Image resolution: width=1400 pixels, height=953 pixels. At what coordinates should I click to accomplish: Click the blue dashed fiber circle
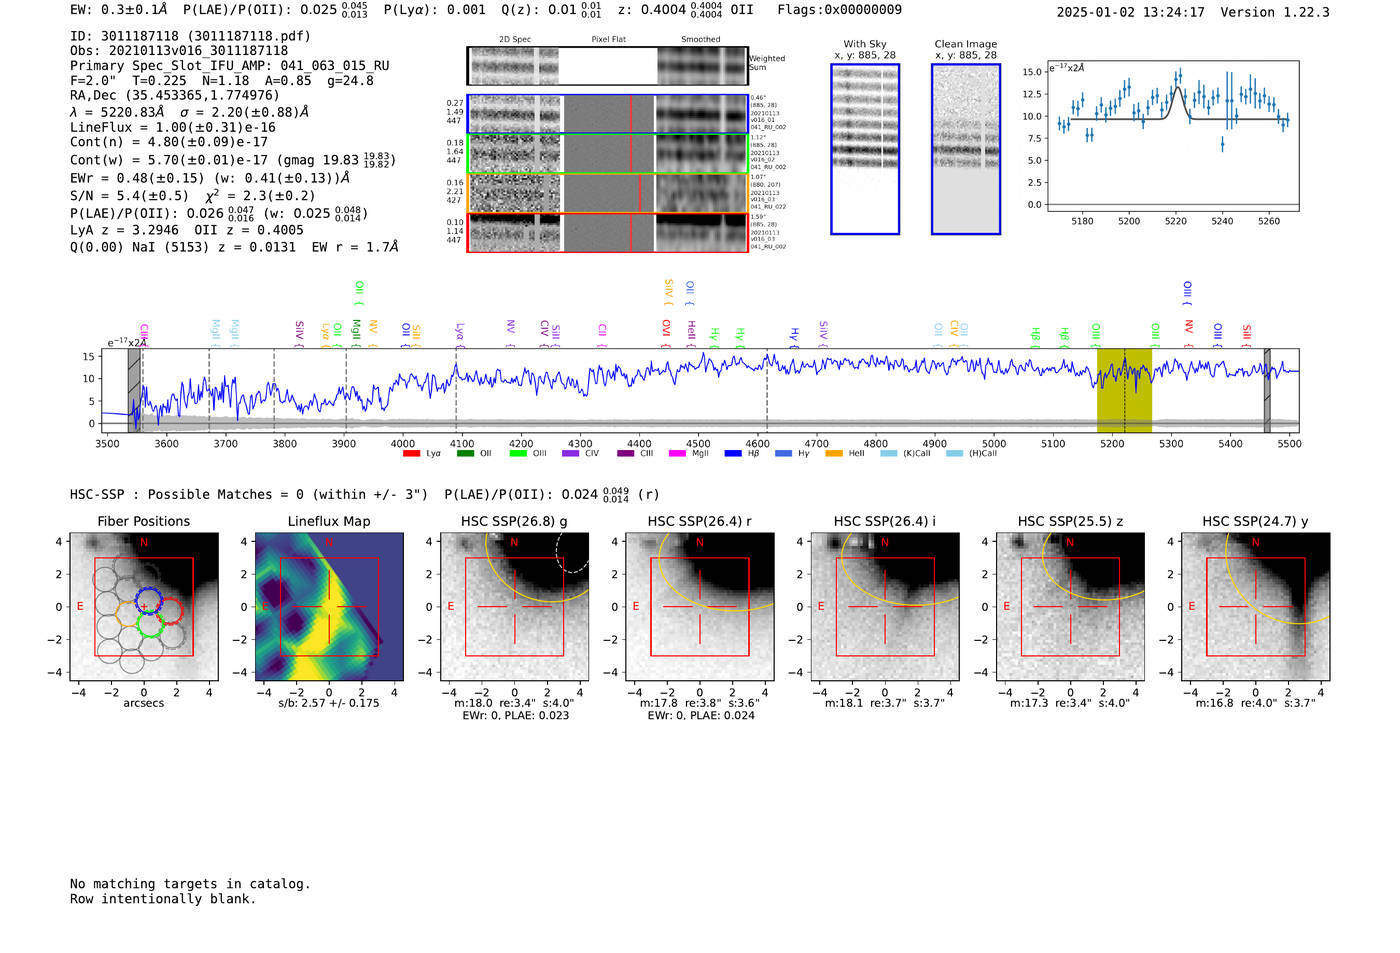pyautogui.click(x=148, y=601)
